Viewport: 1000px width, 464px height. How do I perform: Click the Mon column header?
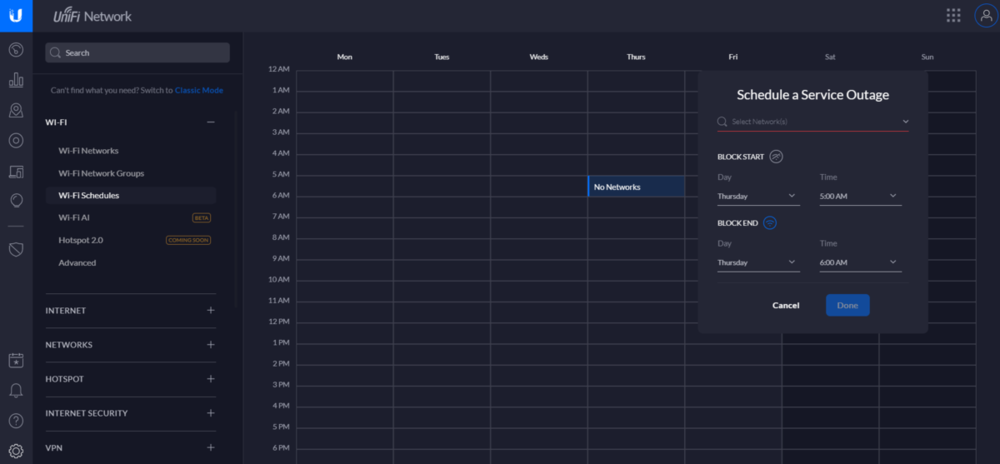(x=344, y=57)
